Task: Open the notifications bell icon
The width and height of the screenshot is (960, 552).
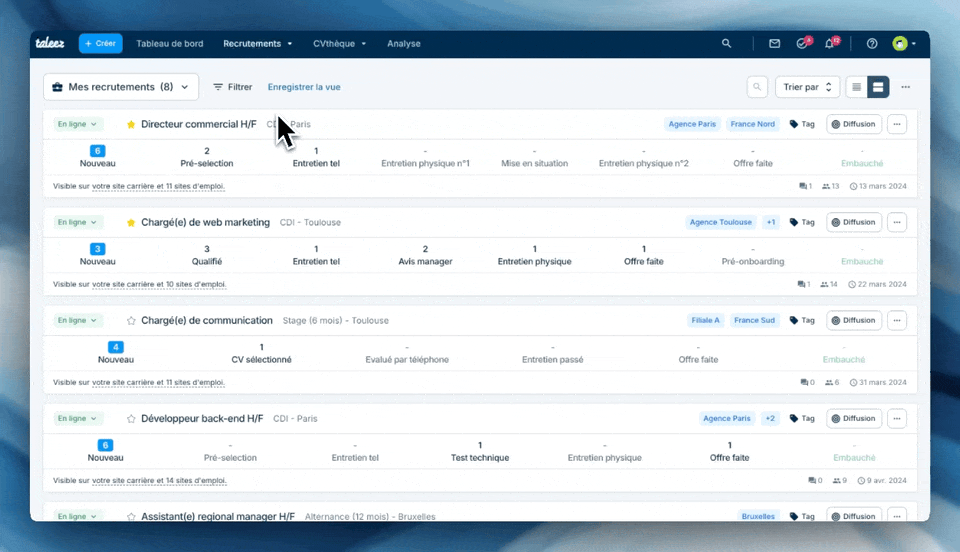Action: 830,43
